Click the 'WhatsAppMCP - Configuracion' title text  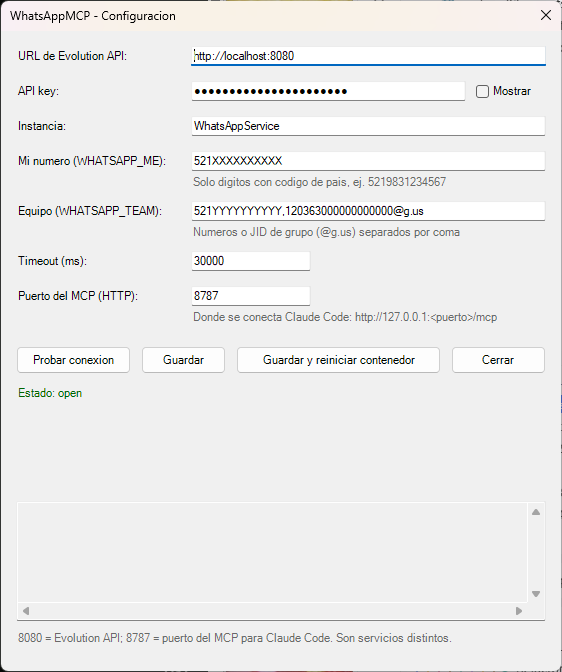pos(93,16)
